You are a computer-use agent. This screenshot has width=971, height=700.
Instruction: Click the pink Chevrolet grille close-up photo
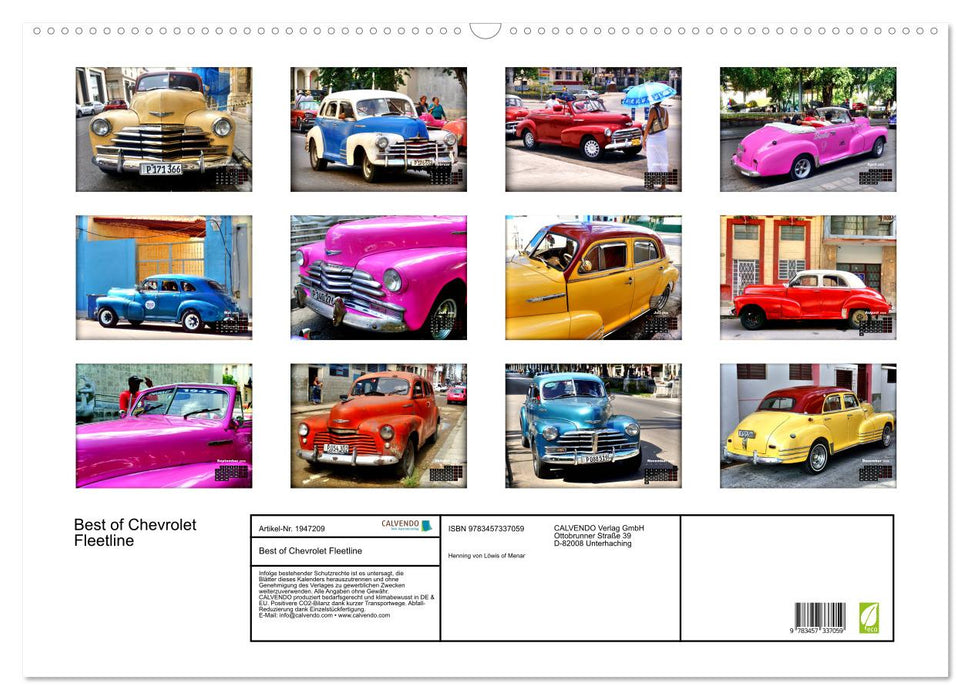(379, 277)
